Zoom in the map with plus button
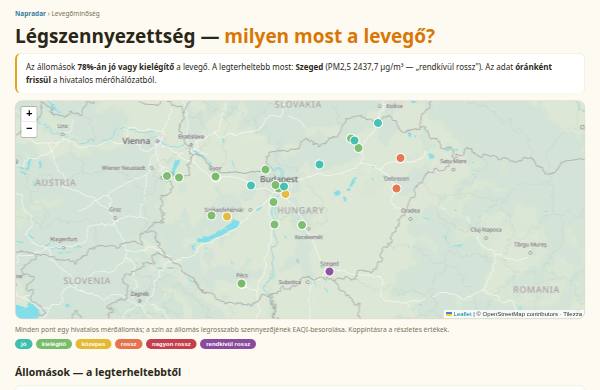The image size is (600, 390). pyautogui.click(x=29, y=114)
